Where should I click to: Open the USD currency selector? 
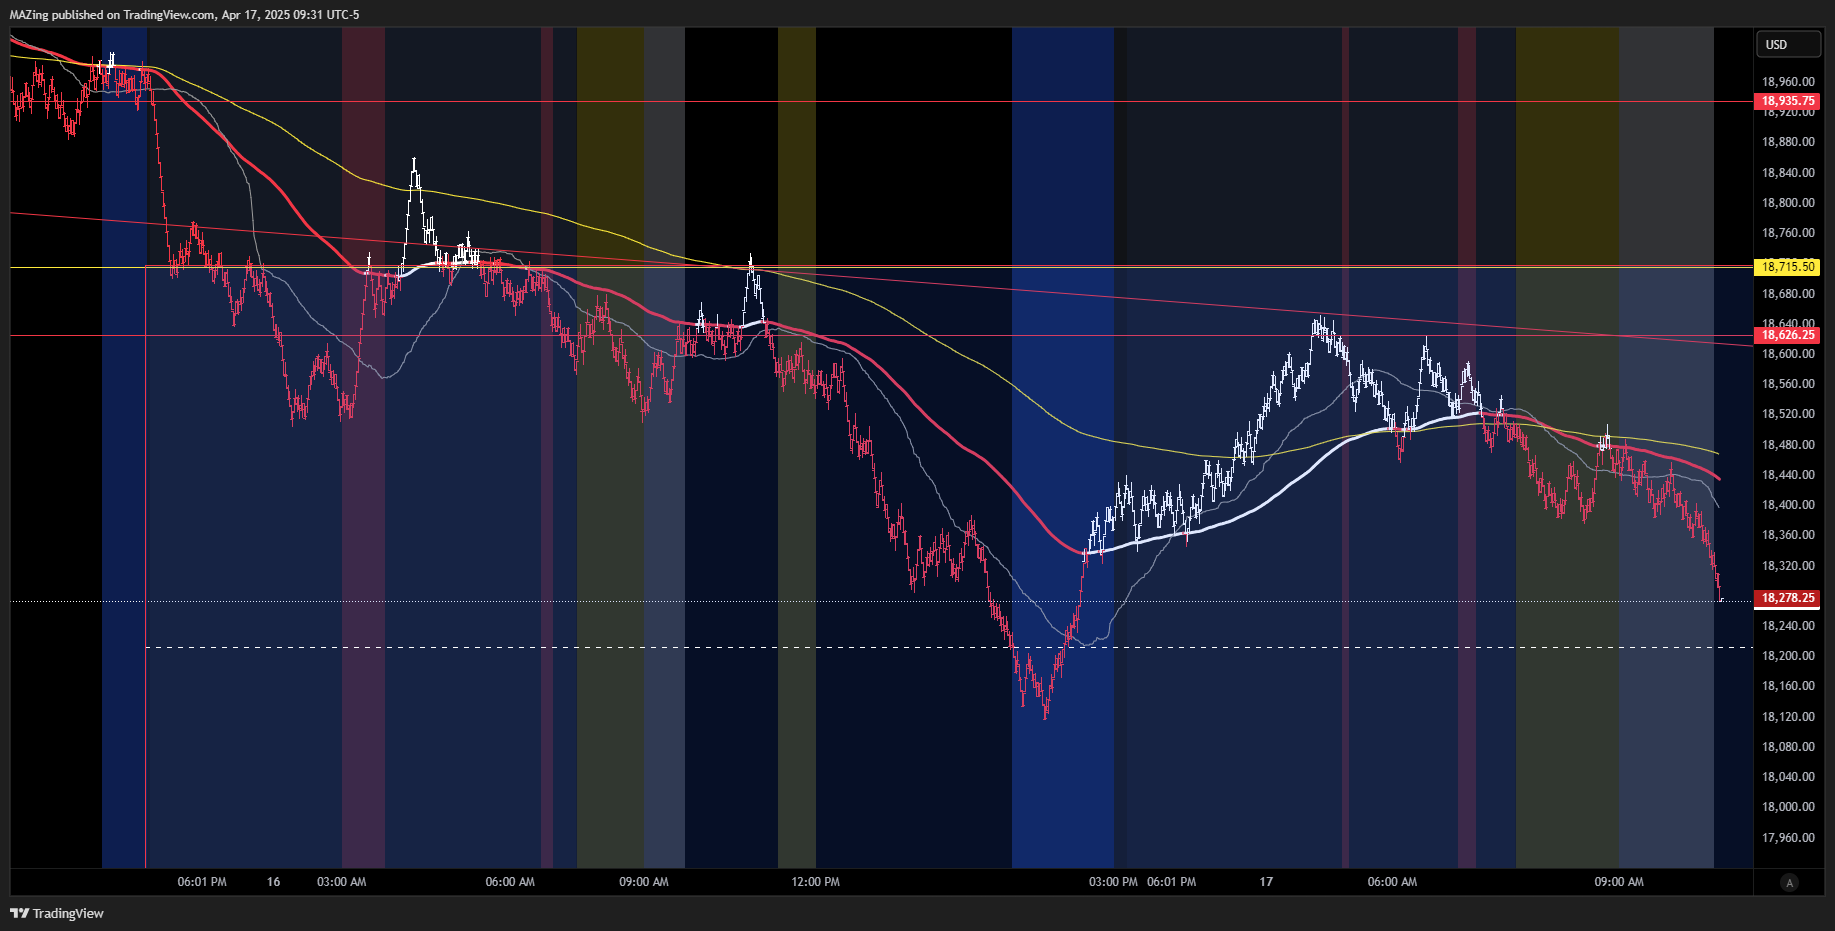coord(1788,44)
